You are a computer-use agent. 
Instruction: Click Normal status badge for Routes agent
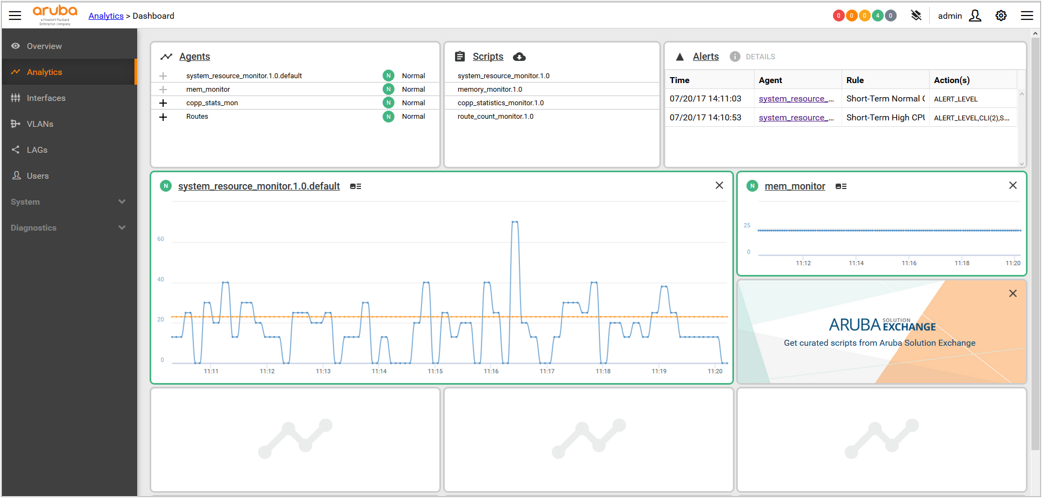coord(389,116)
